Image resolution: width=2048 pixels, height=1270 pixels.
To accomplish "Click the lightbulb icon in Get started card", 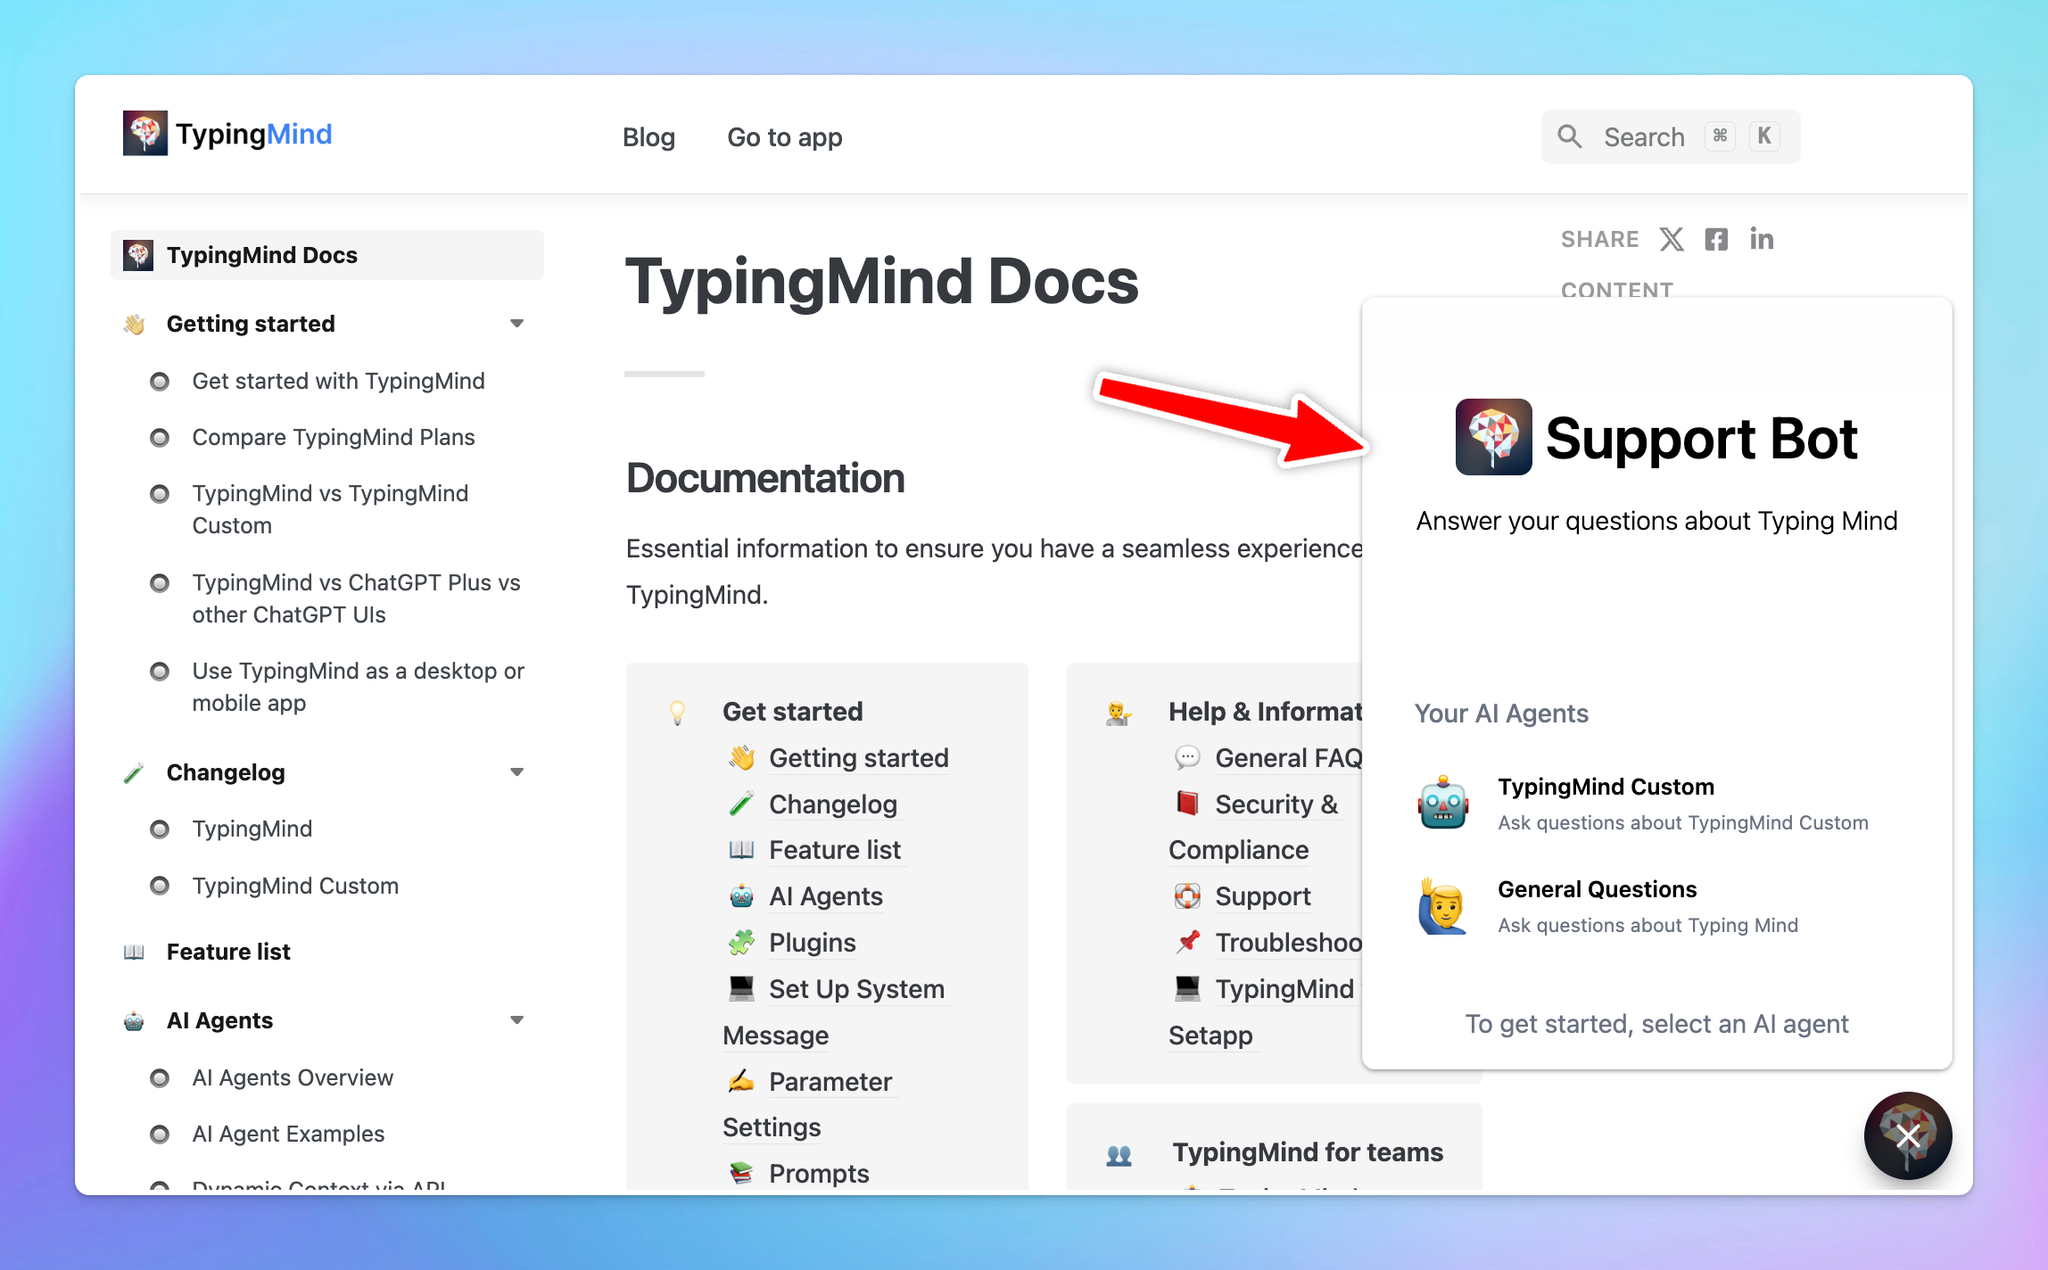I will click(677, 712).
